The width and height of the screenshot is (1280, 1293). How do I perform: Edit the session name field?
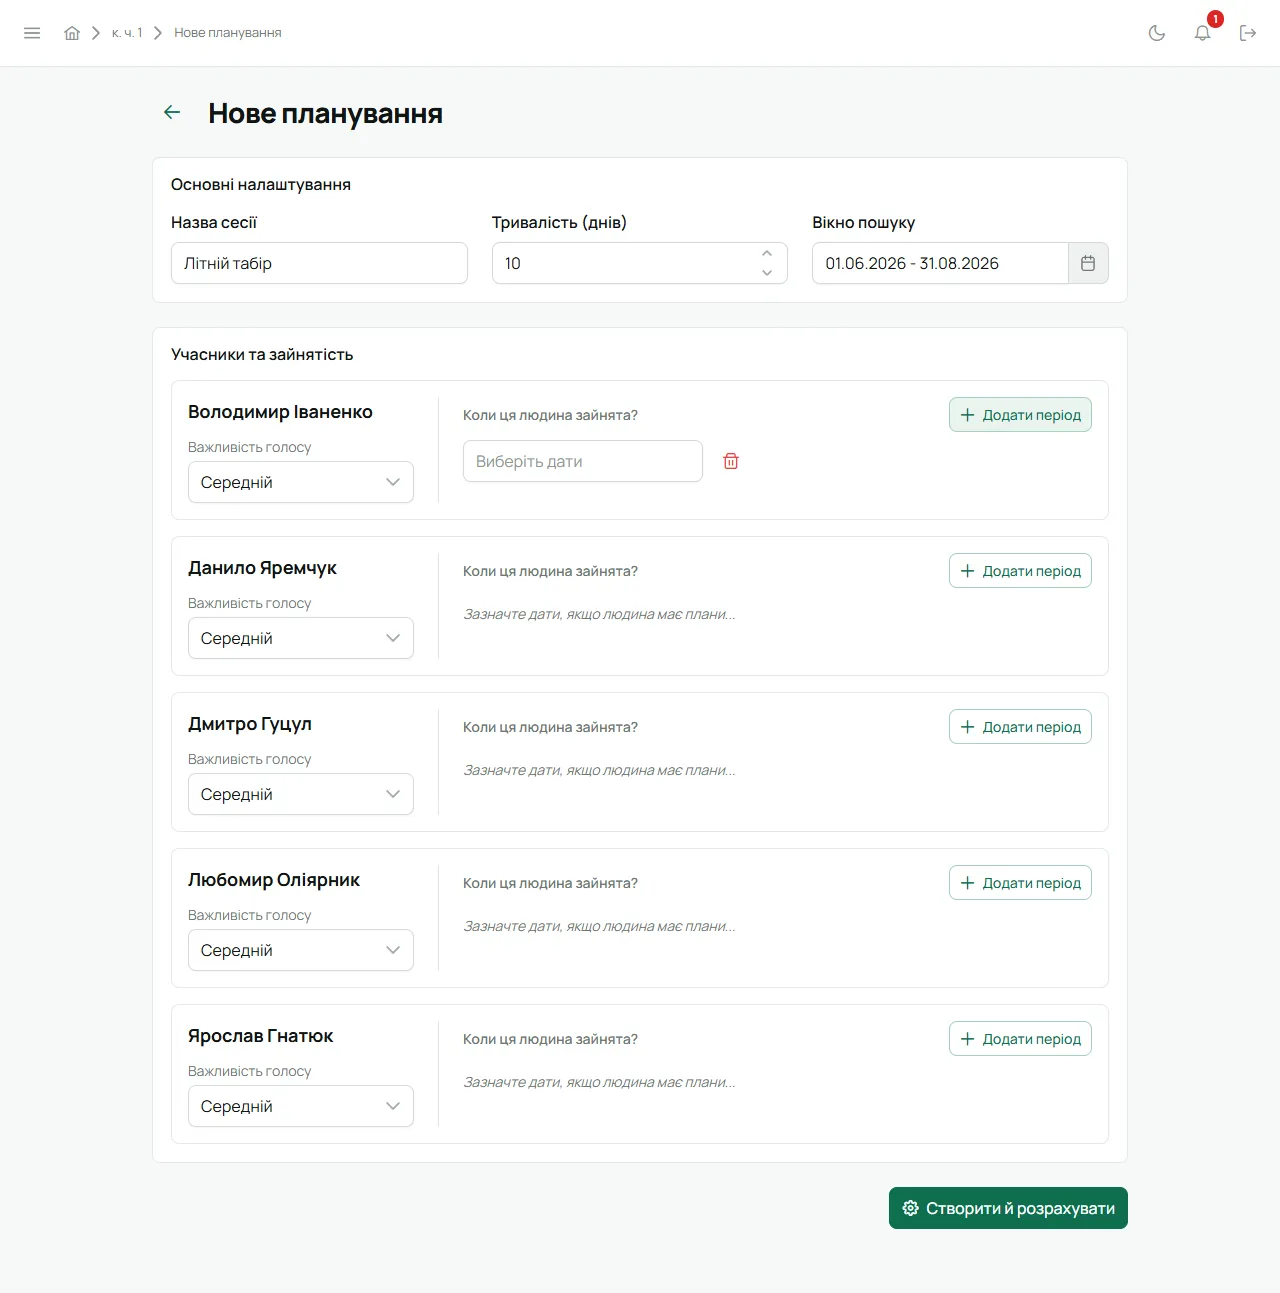319,263
